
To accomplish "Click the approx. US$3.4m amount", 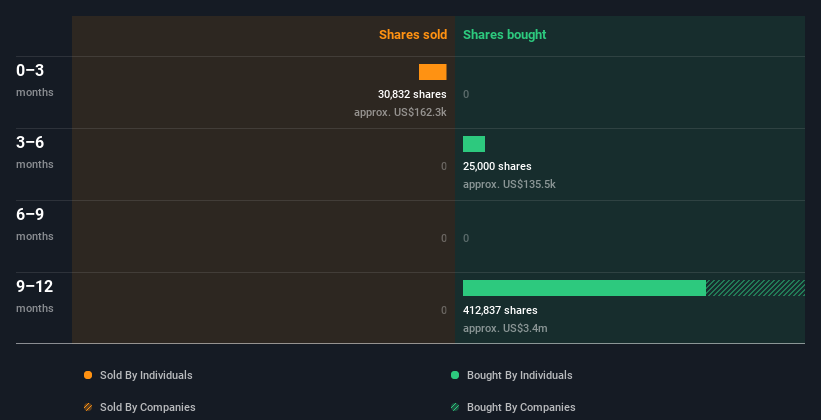I will [x=505, y=328].
